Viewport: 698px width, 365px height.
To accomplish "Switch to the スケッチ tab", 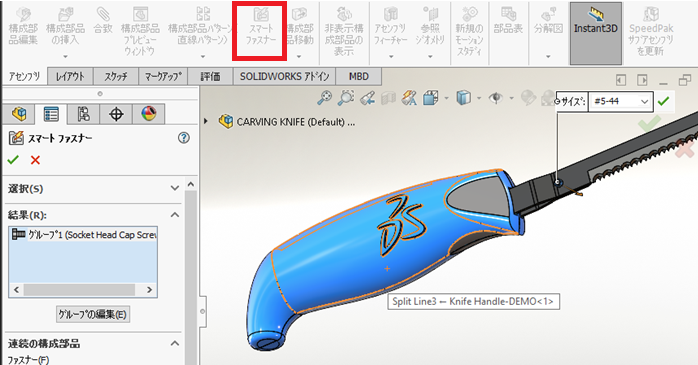I will (116, 76).
